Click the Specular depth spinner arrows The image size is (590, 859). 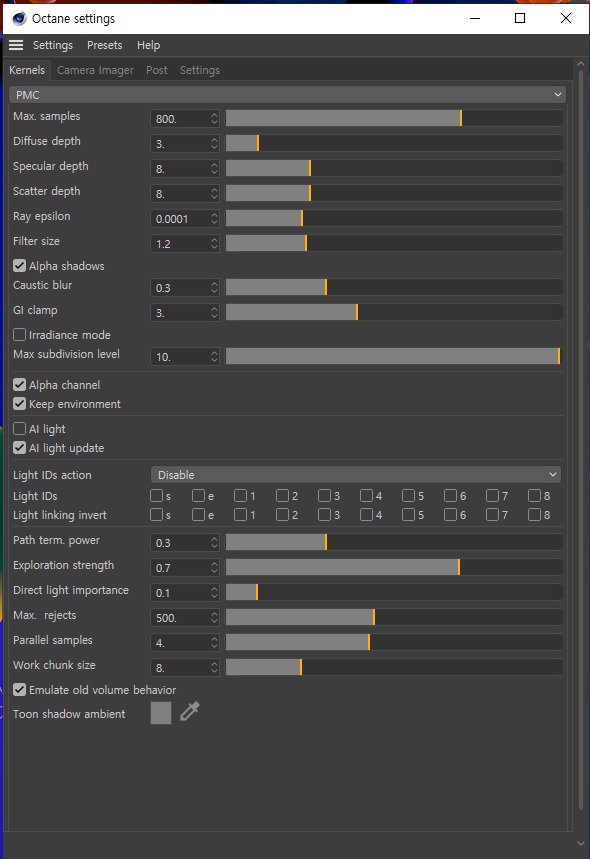click(x=214, y=168)
